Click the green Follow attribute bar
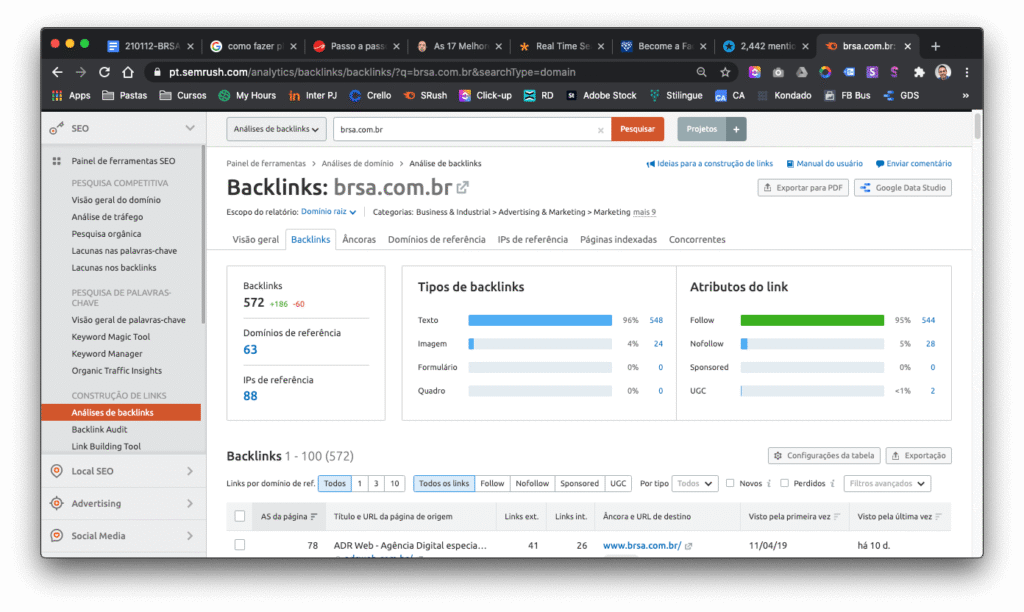The width and height of the screenshot is (1024, 612). [x=812, y=320]
